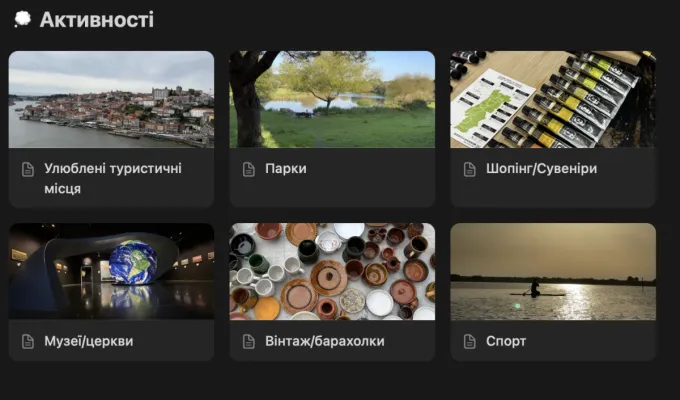Open the Улюблені туристичні місця page
The width and height of the screenshot is (680, 400).
click(113, 178)
